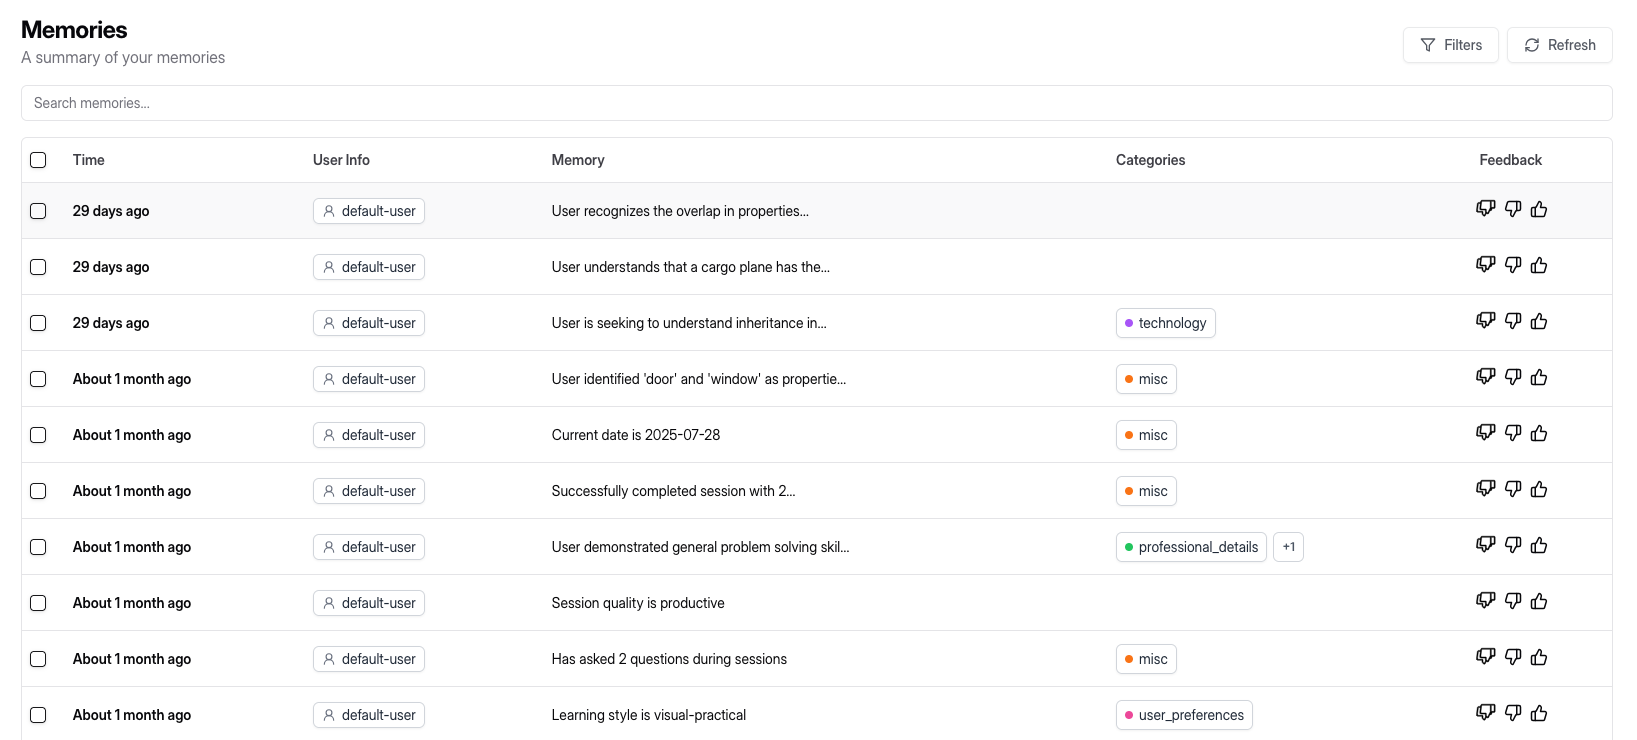
Task: Double thumbs down 'Learning style is visual-practical' memory
Action: [1486, 714]
